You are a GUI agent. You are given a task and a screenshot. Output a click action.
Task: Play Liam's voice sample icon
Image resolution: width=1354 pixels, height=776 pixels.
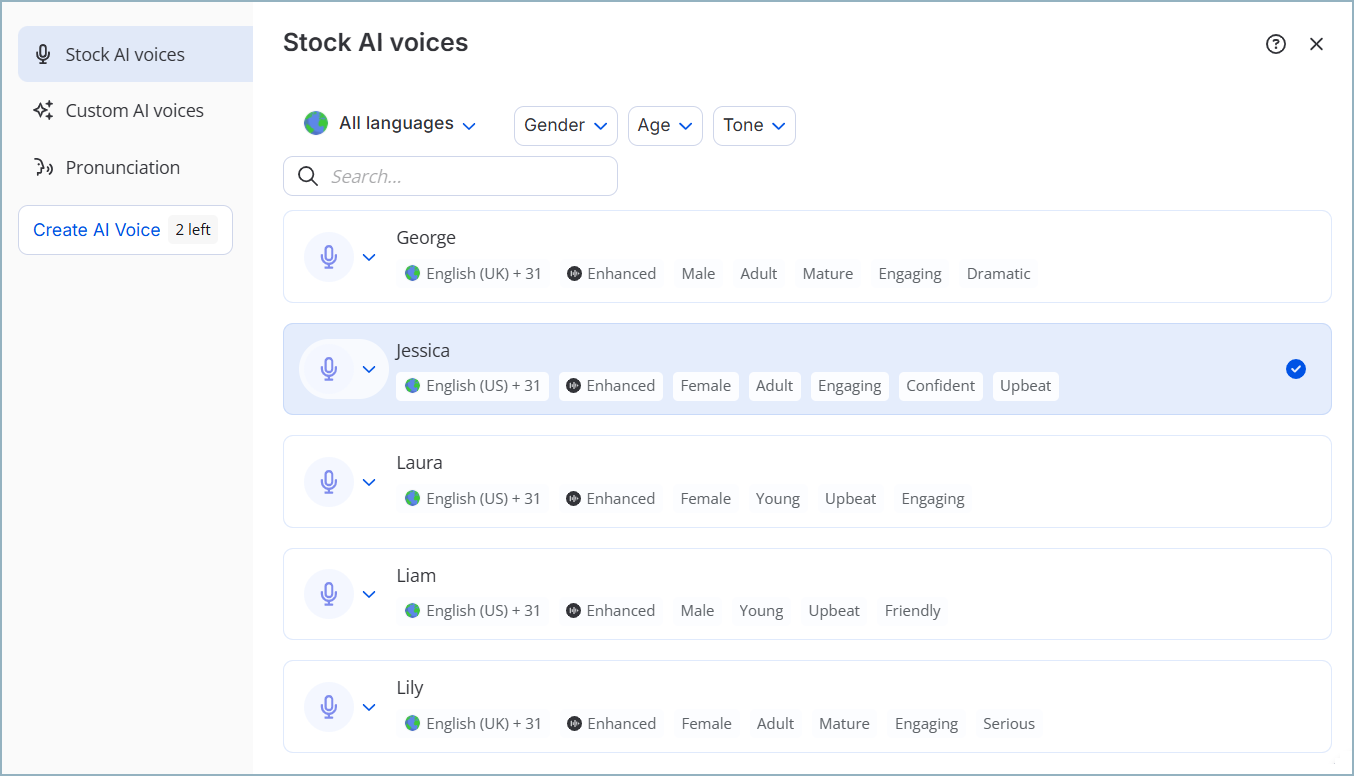[x=328, y=593]
